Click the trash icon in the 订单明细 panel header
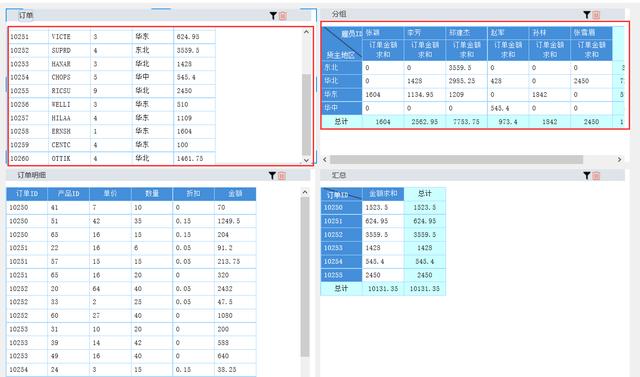Screen dimensions: 640x377 [282, 175]
